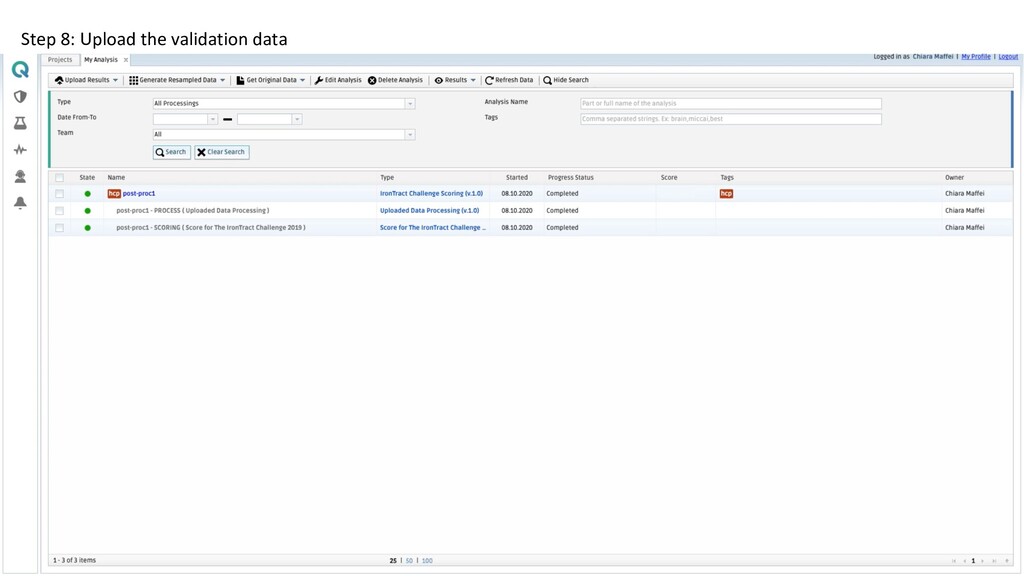Open the notifications bell icon in sidebar

(20, 203)
